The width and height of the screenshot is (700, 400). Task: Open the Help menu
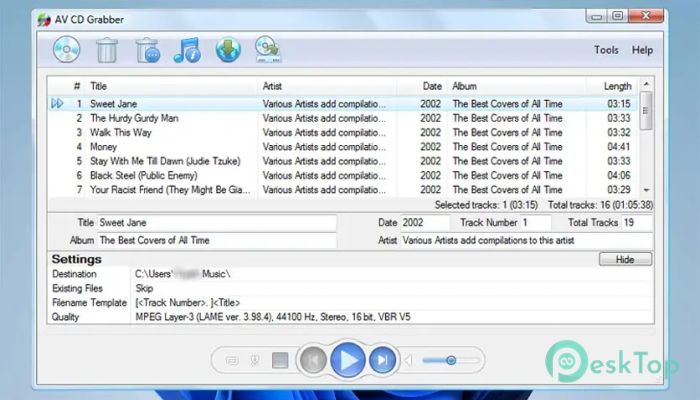[x=642, y=50]
